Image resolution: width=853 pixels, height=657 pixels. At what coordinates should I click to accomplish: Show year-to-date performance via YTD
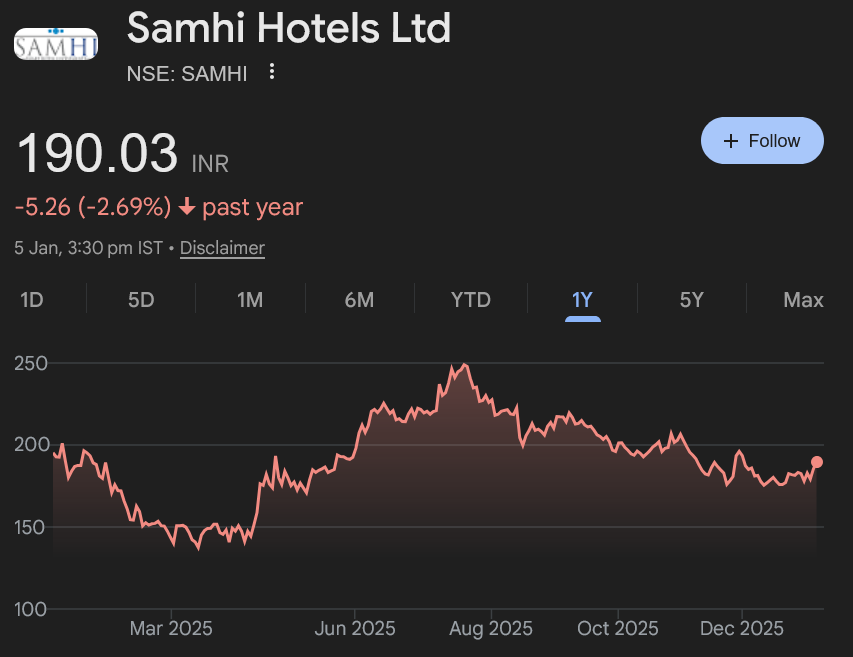point(469,299)
